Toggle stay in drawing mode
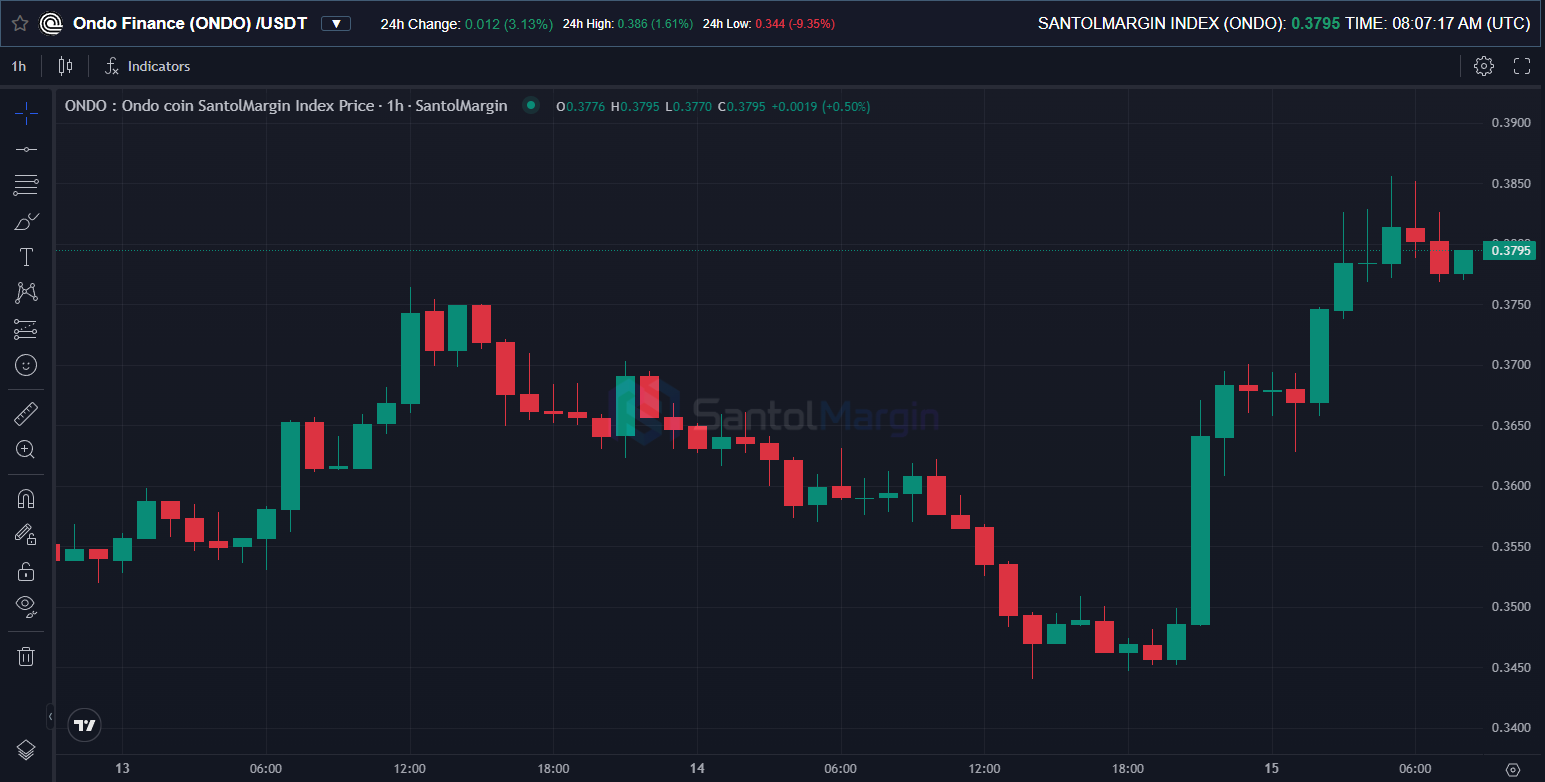This screenshot has height=782, width=1545. (x=26, y=534)
